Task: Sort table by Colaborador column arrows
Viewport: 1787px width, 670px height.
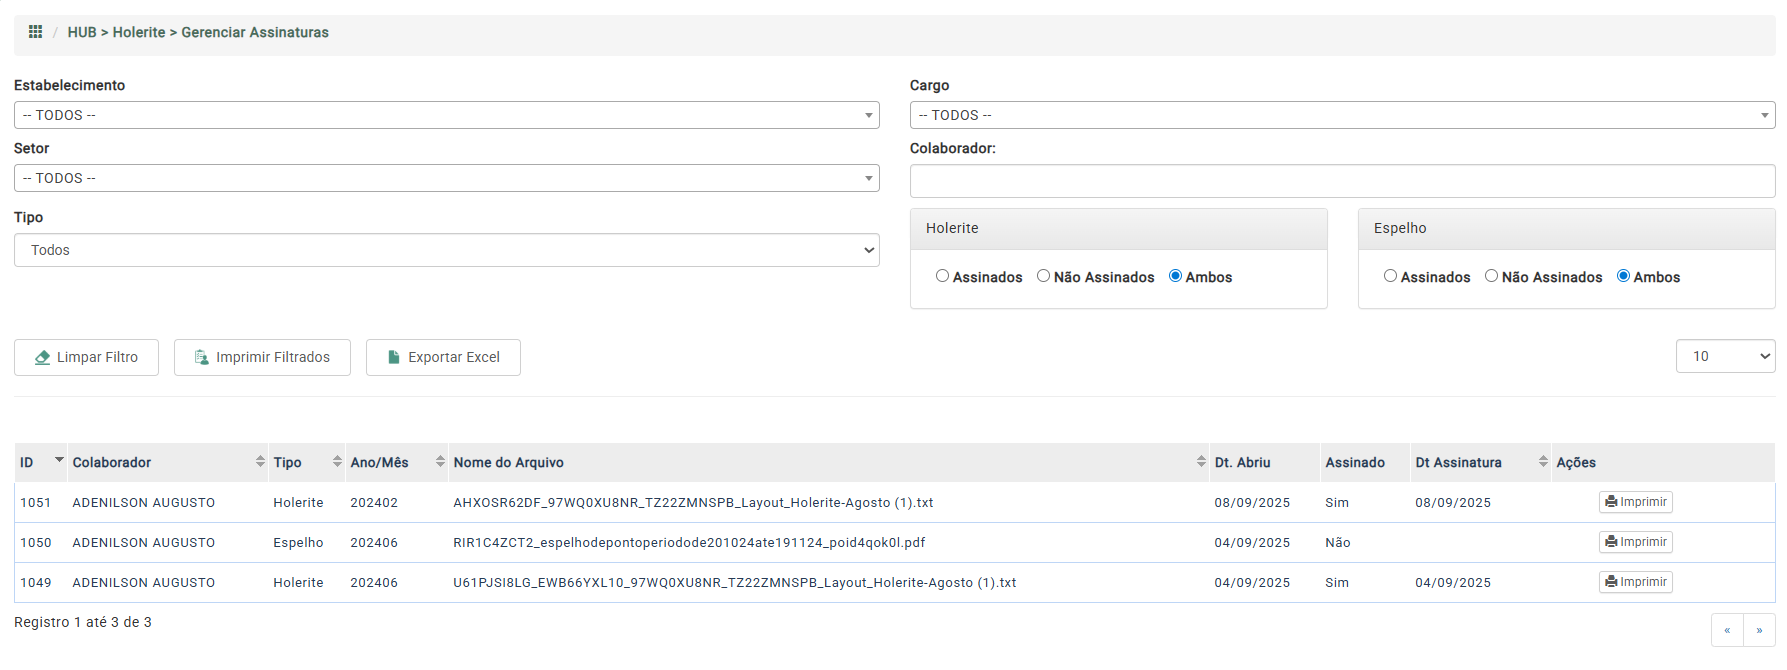Action: pyautogui.click(x=260, y=462)
